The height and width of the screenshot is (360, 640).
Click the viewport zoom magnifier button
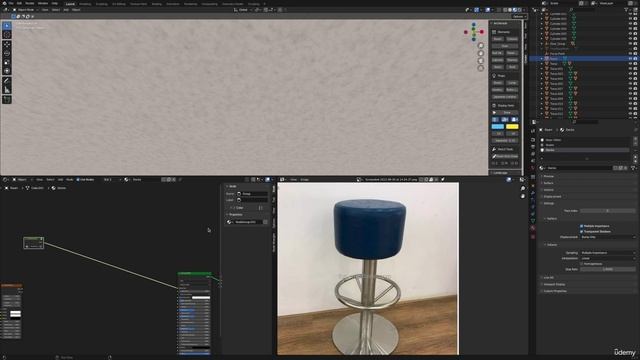(481, 45)
